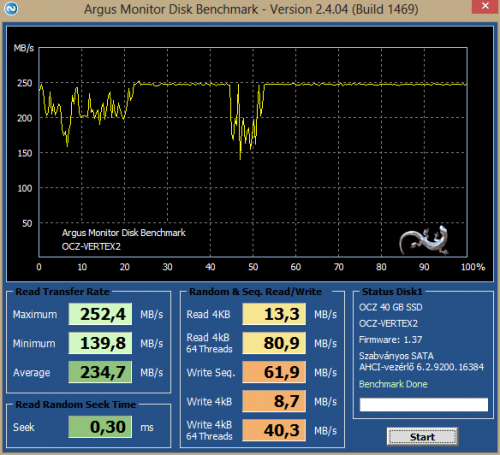
Task: Click the Benchmark Done status text
Action: pos(393,384)
